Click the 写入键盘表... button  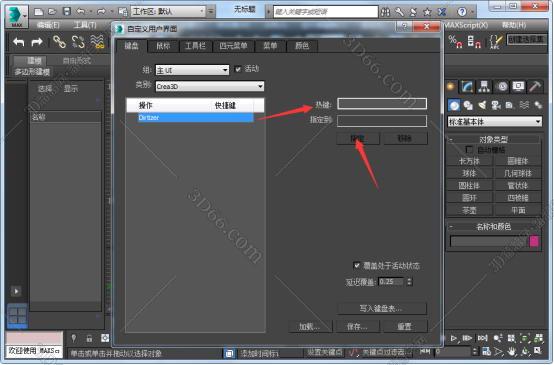point(382,308)
